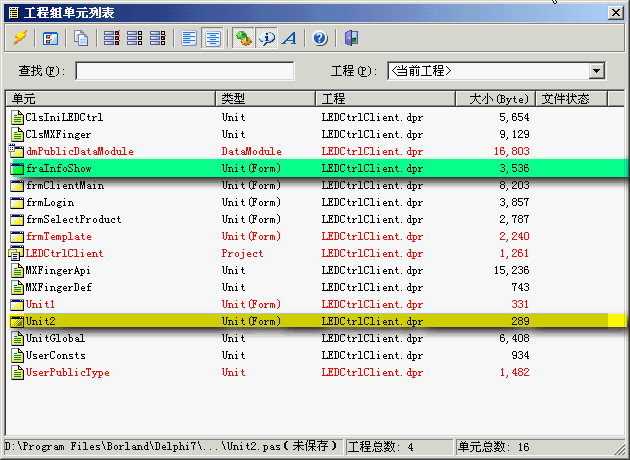Click the left-aligned text match icon
630x460 pixels.
190,38
